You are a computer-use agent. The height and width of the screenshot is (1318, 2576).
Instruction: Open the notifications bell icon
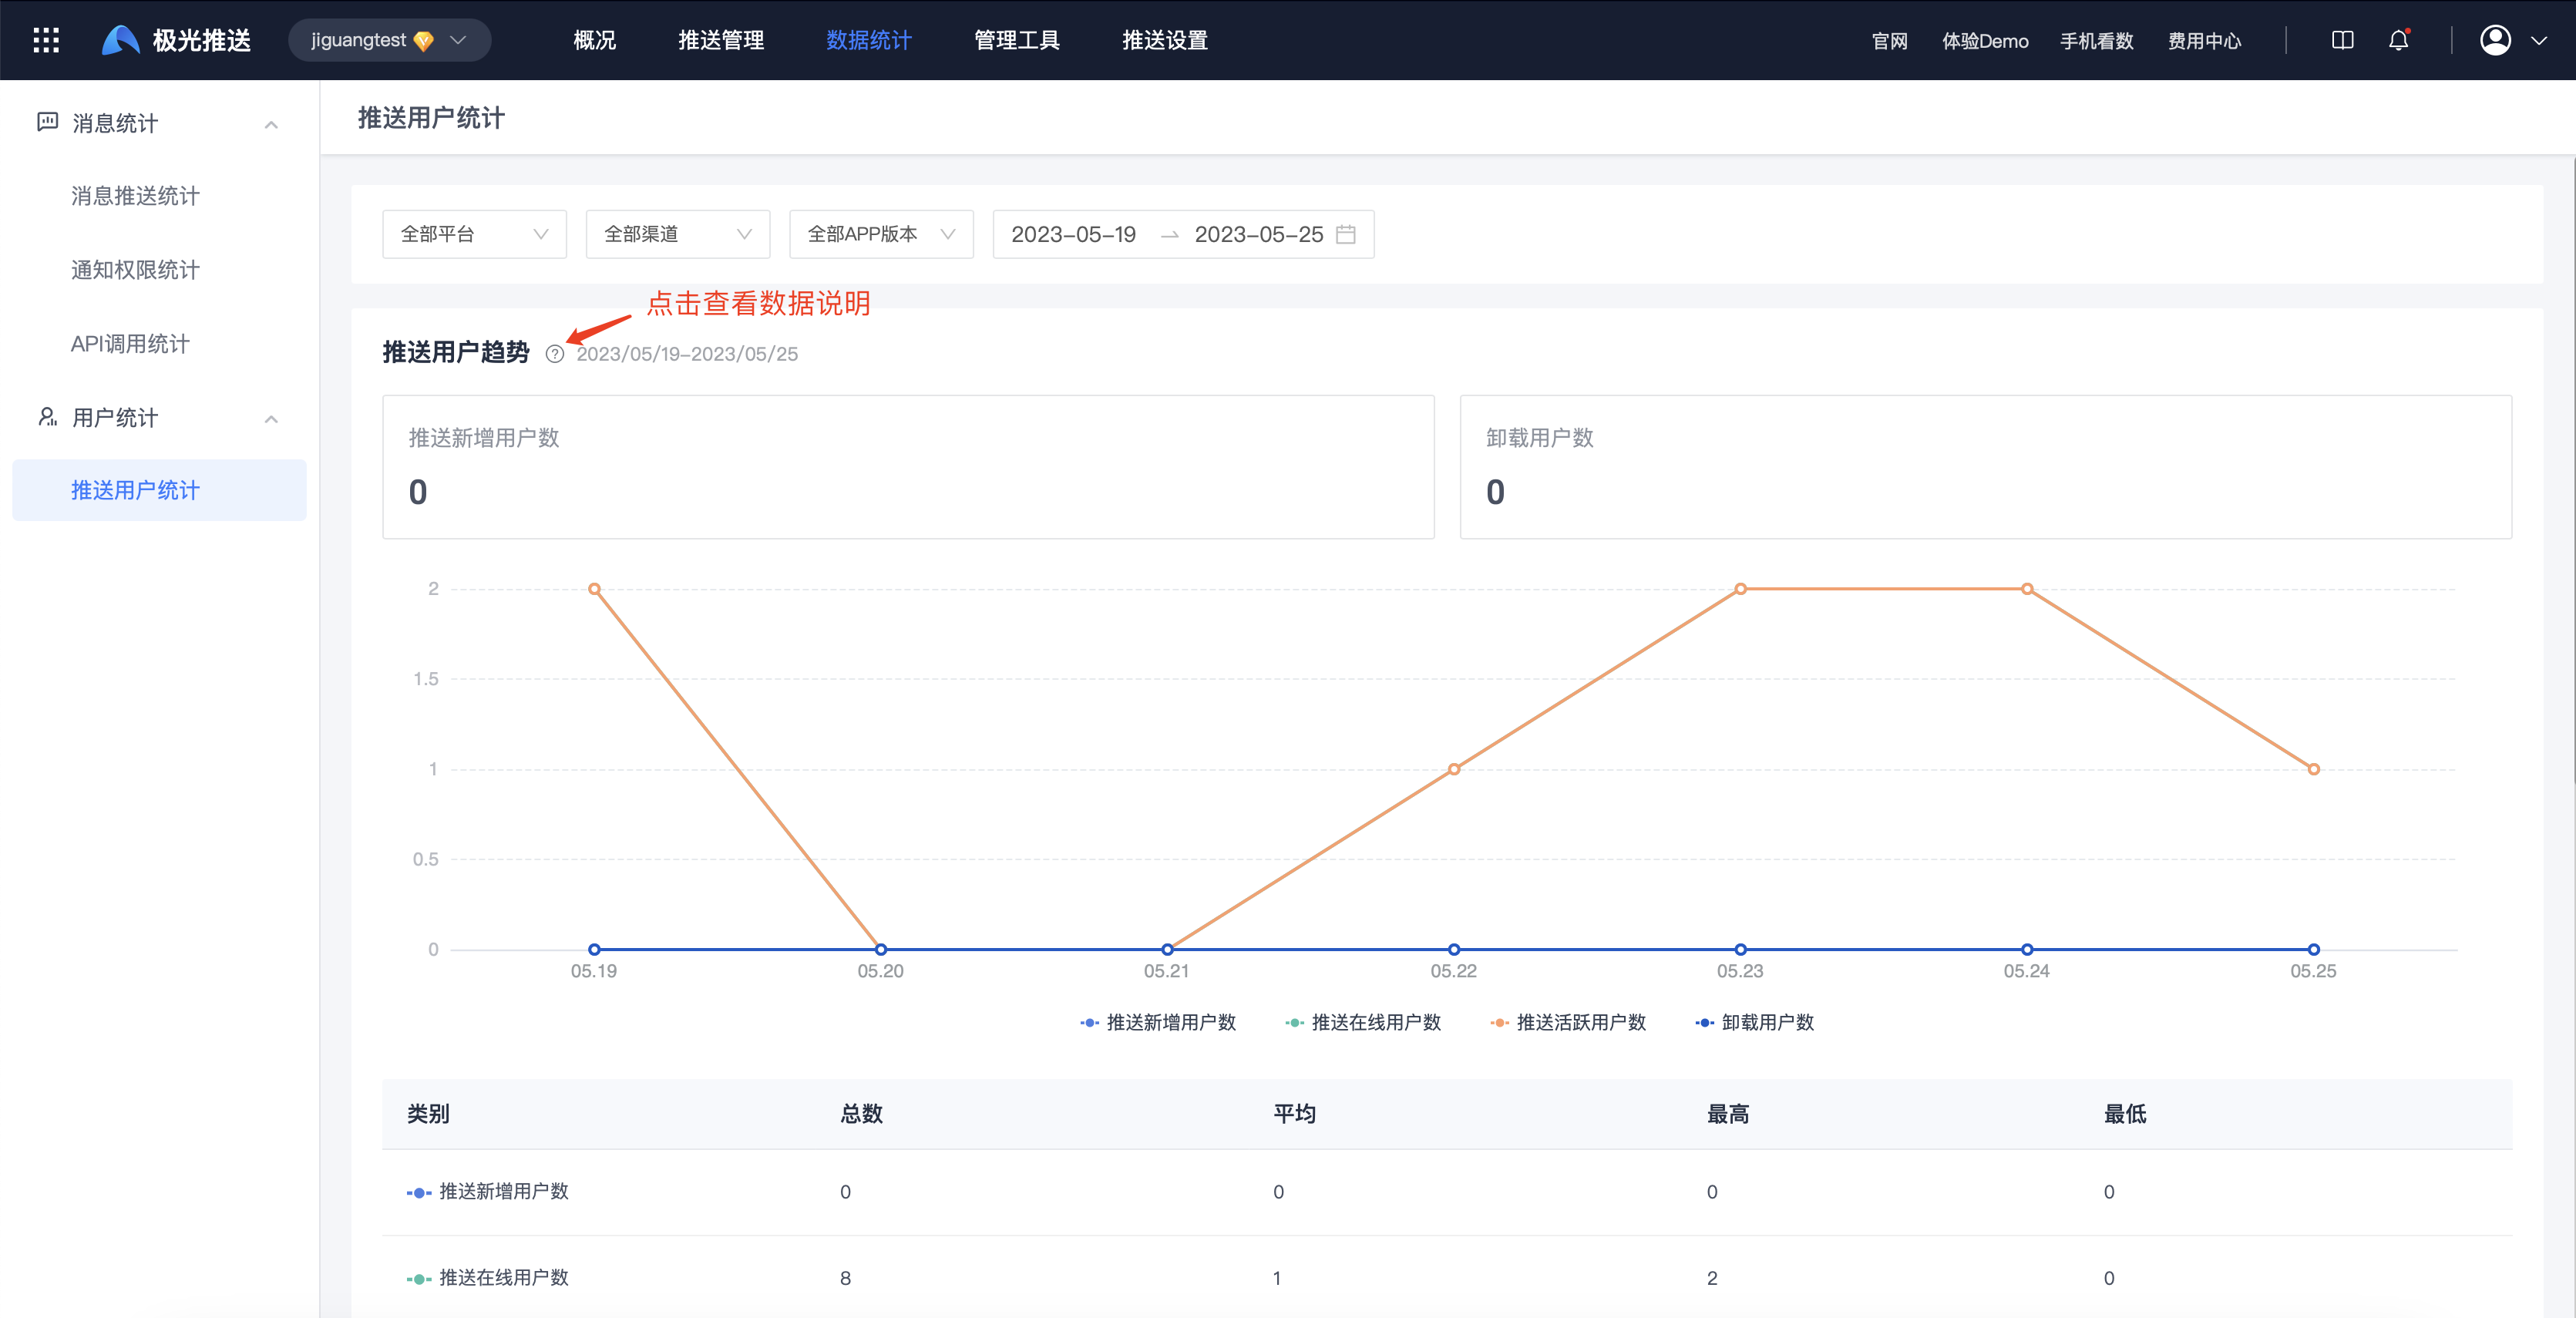pyautogui.click(x=2398, y=40)
